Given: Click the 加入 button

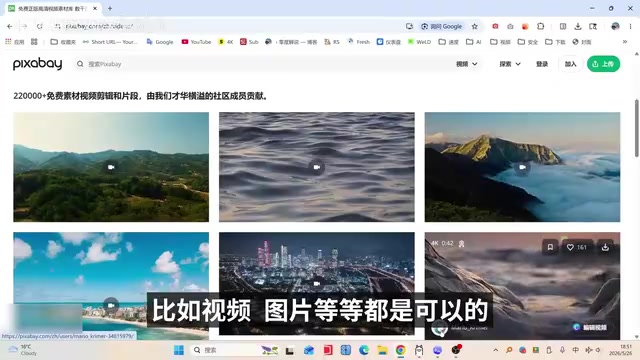Looking at the screenshot, I should pyautogui.click(x=570, y=64).
